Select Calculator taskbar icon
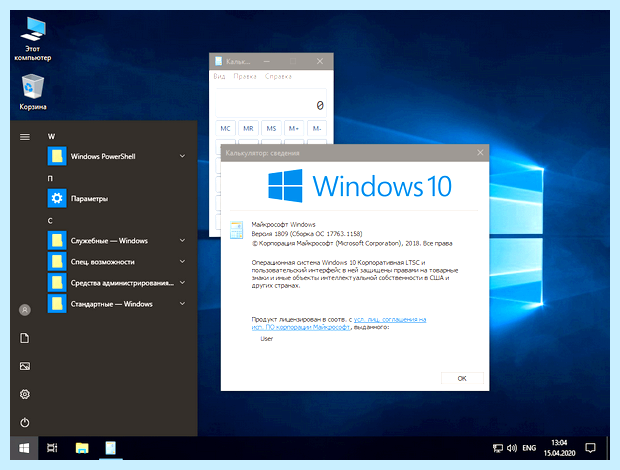This screenshot has width=620, height=470. pos(111,448)
